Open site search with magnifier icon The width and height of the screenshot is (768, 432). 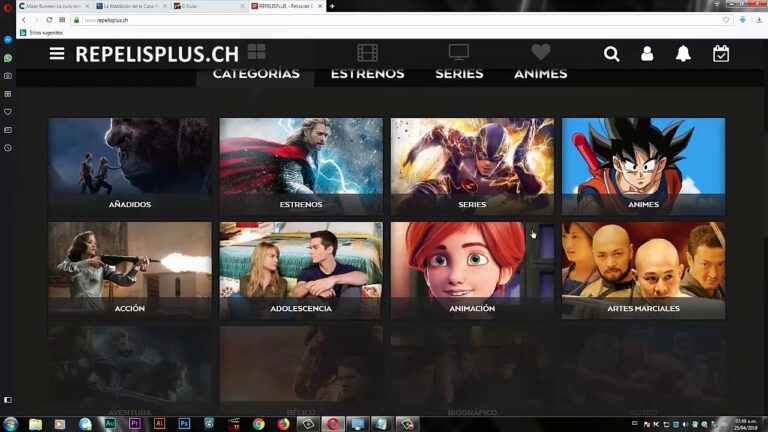coord(611,54)
